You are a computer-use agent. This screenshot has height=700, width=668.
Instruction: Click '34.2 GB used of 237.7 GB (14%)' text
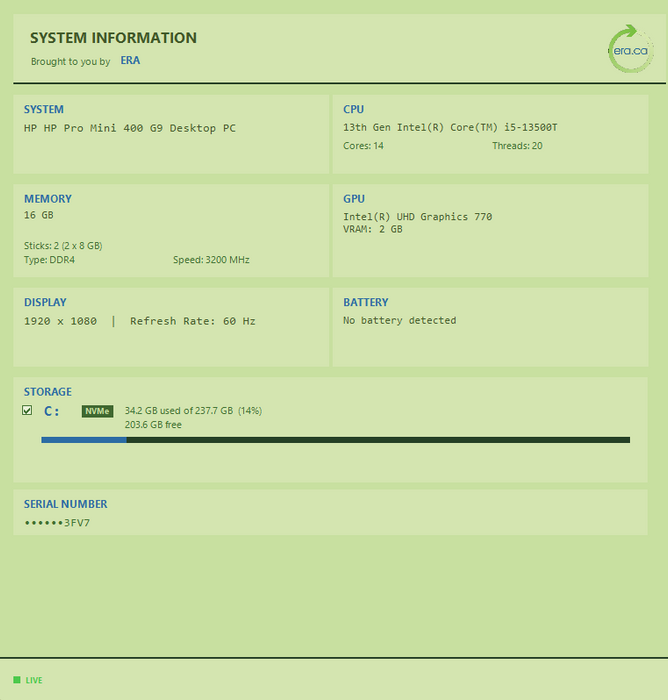coord(193,411)
